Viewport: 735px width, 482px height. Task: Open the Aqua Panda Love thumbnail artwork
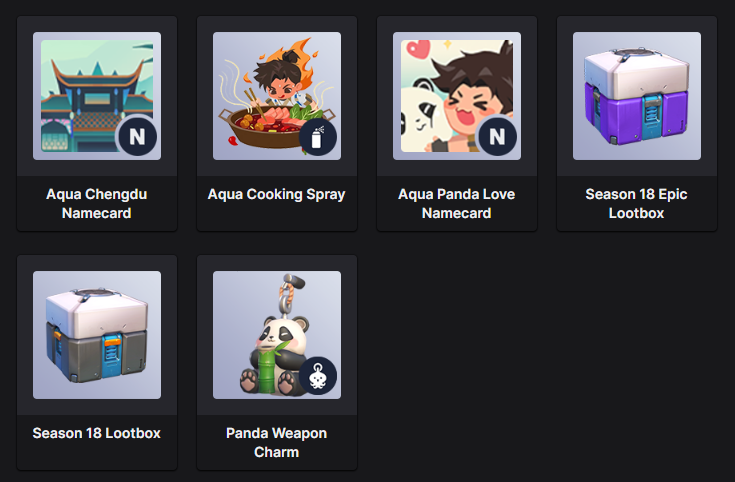(x=457, y=96)
